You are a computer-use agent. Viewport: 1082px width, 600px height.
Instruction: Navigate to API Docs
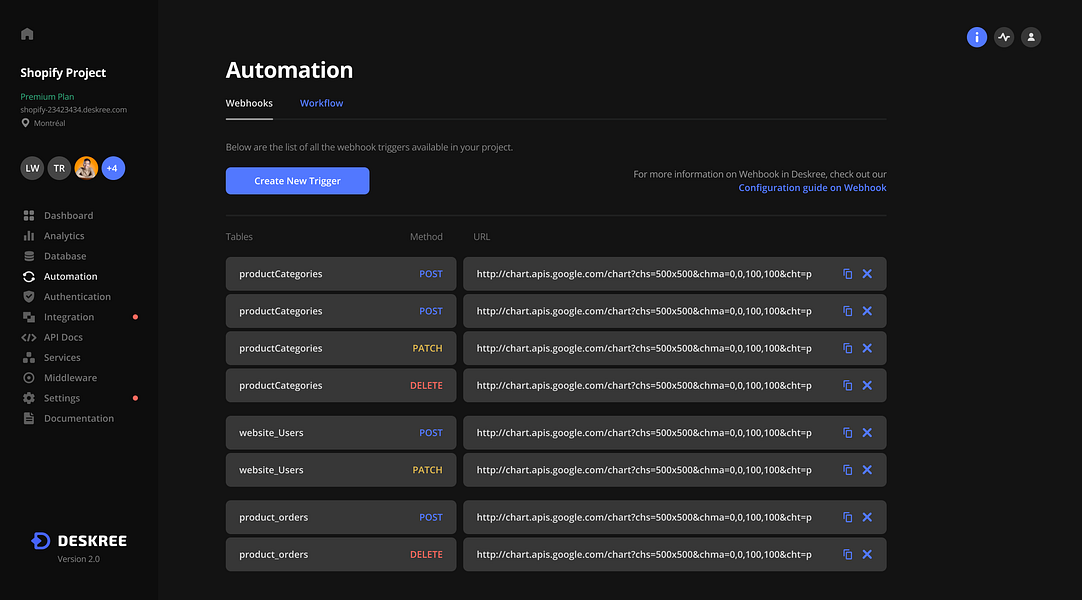pyautogui.click(x=63, y=337)
